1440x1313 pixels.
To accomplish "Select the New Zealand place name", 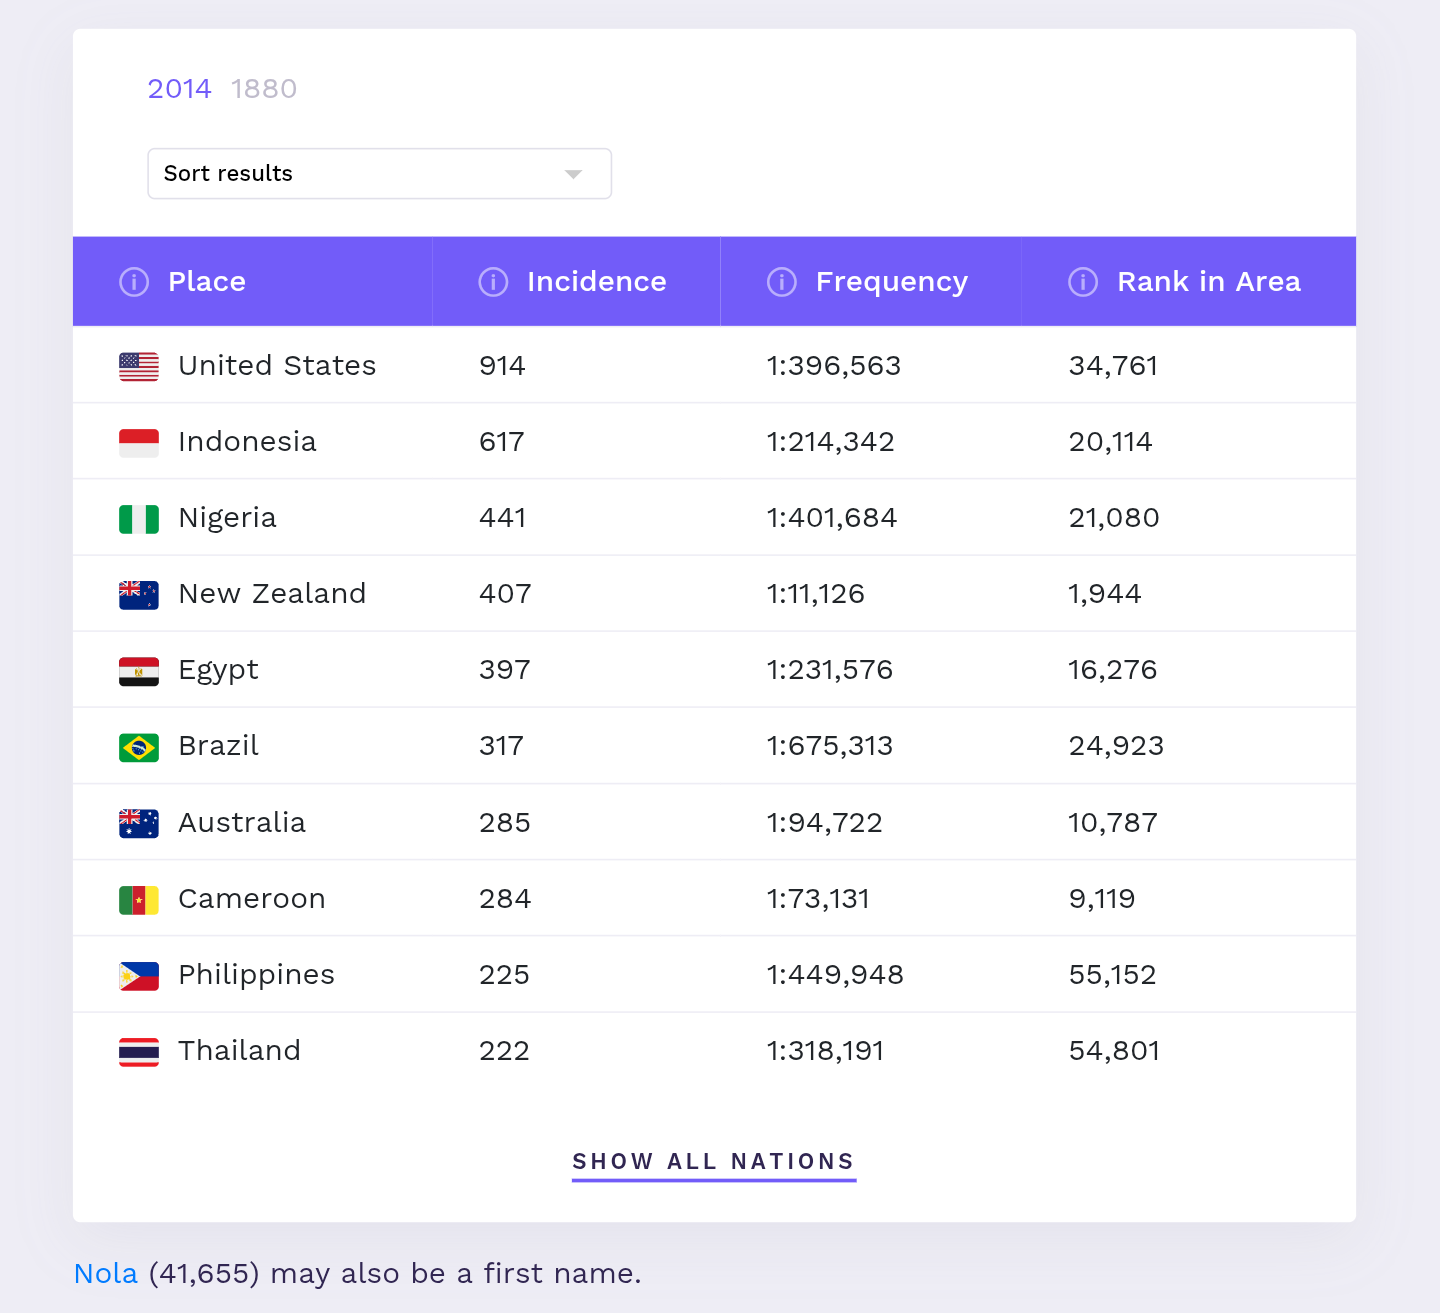I will pyautogui.click(x=272, y=594).
